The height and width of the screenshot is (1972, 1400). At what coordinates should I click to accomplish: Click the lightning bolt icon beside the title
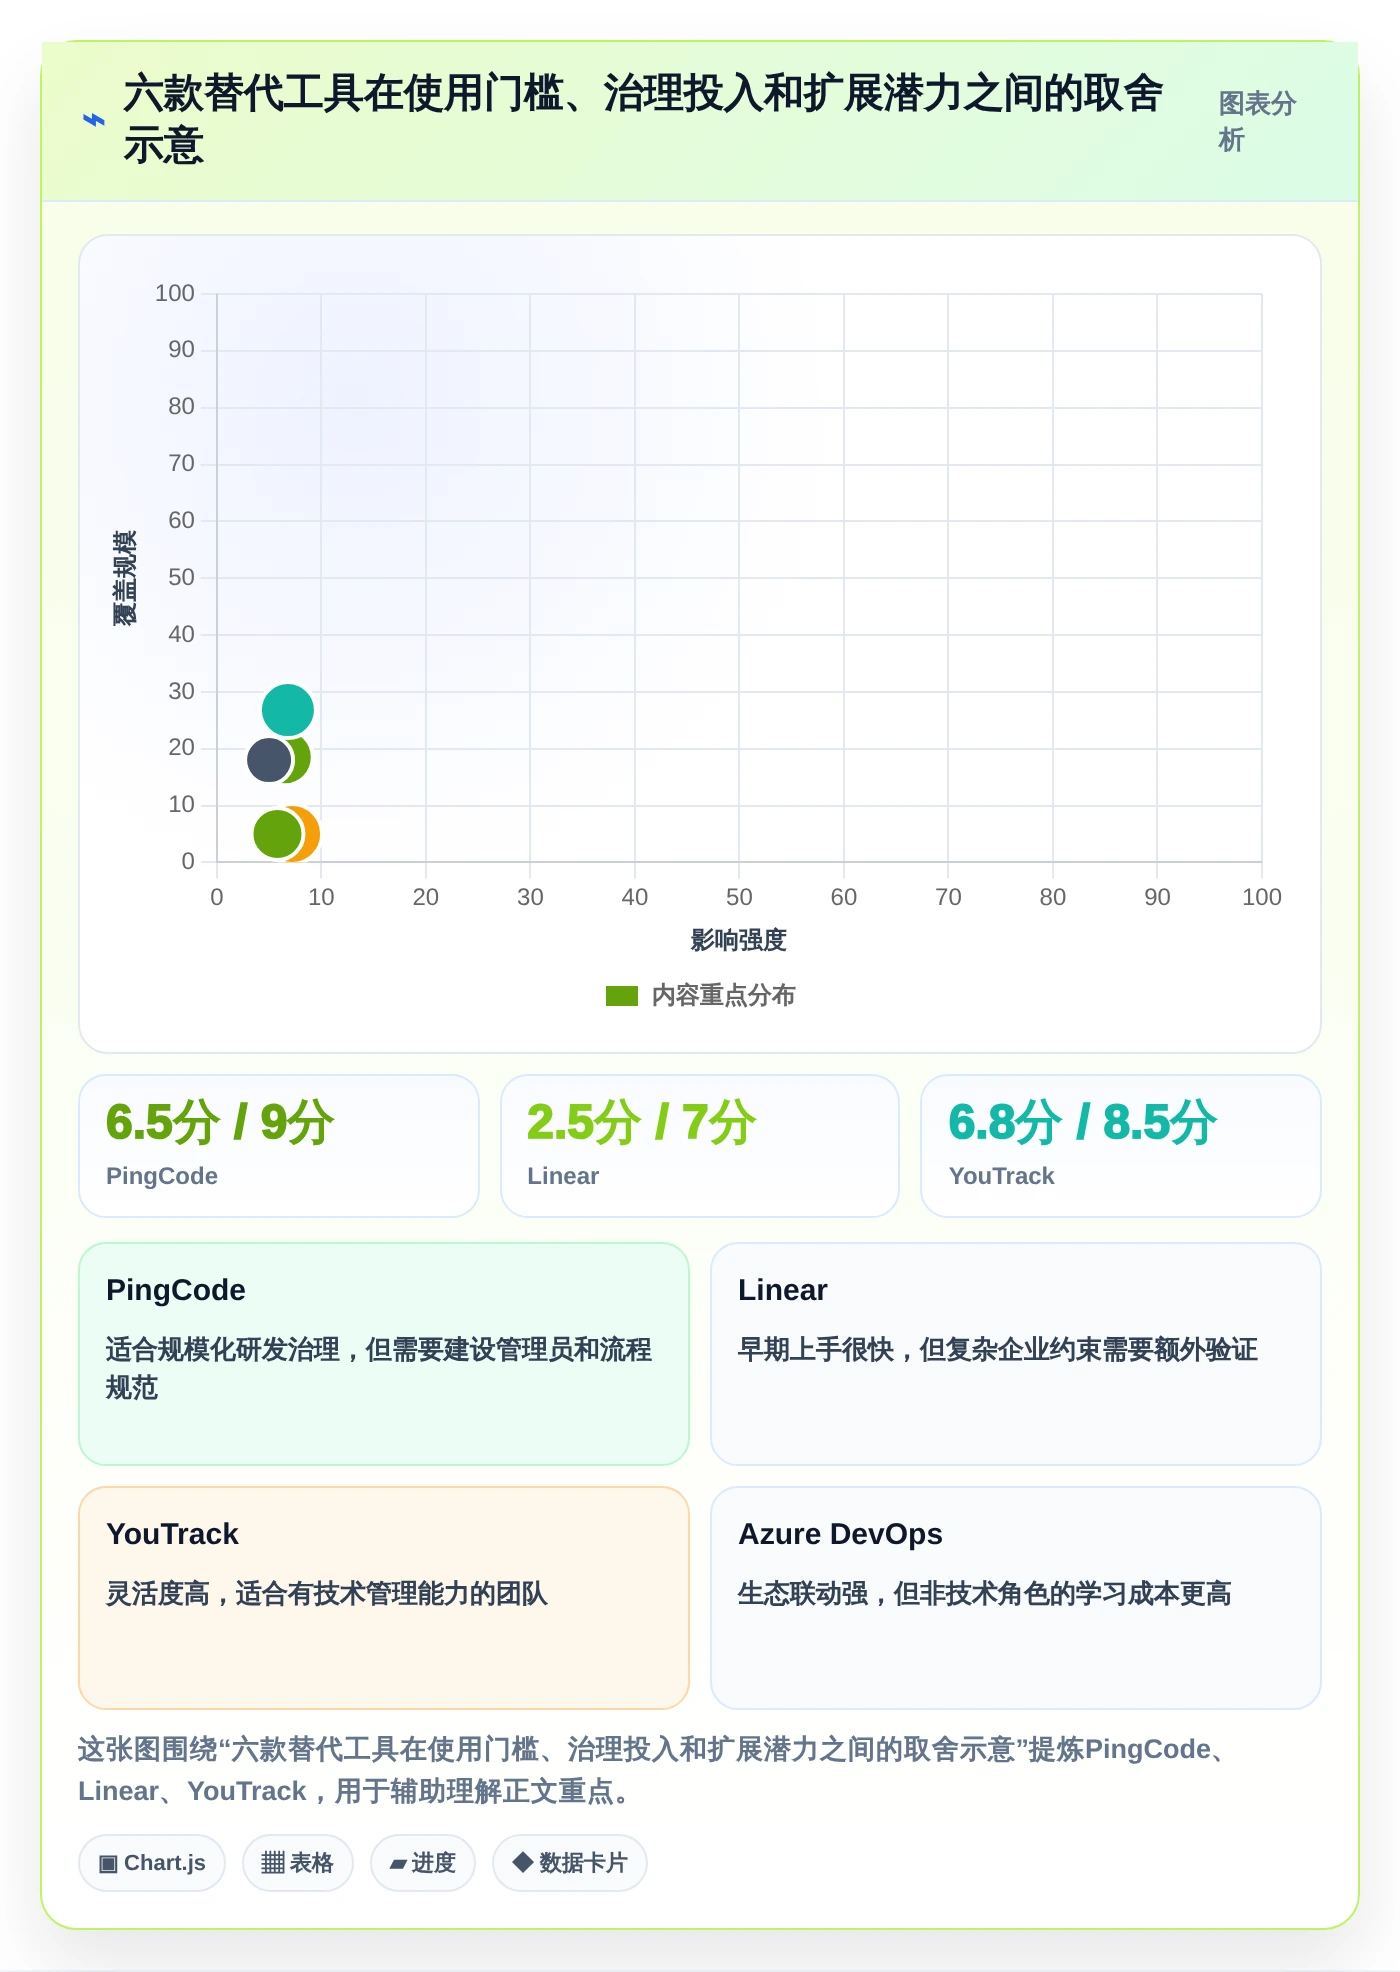[x=93, y=120]
